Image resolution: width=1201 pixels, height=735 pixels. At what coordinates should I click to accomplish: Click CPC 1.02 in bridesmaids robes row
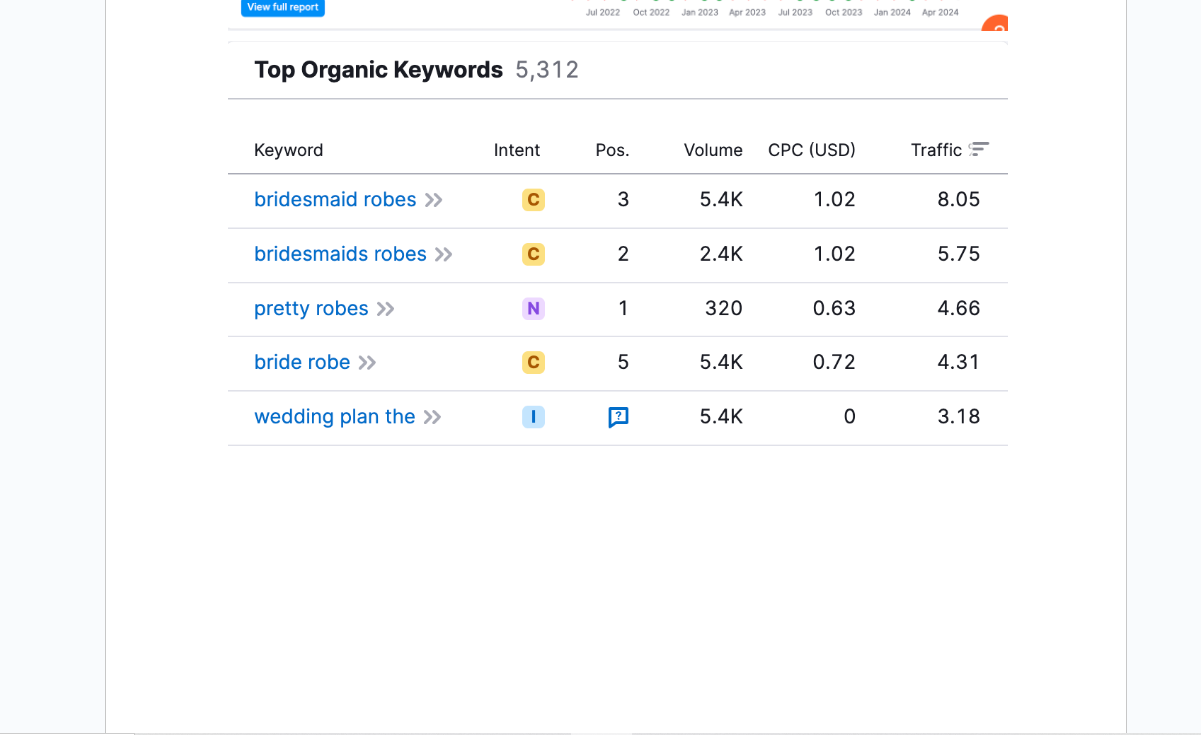(835, 254)
